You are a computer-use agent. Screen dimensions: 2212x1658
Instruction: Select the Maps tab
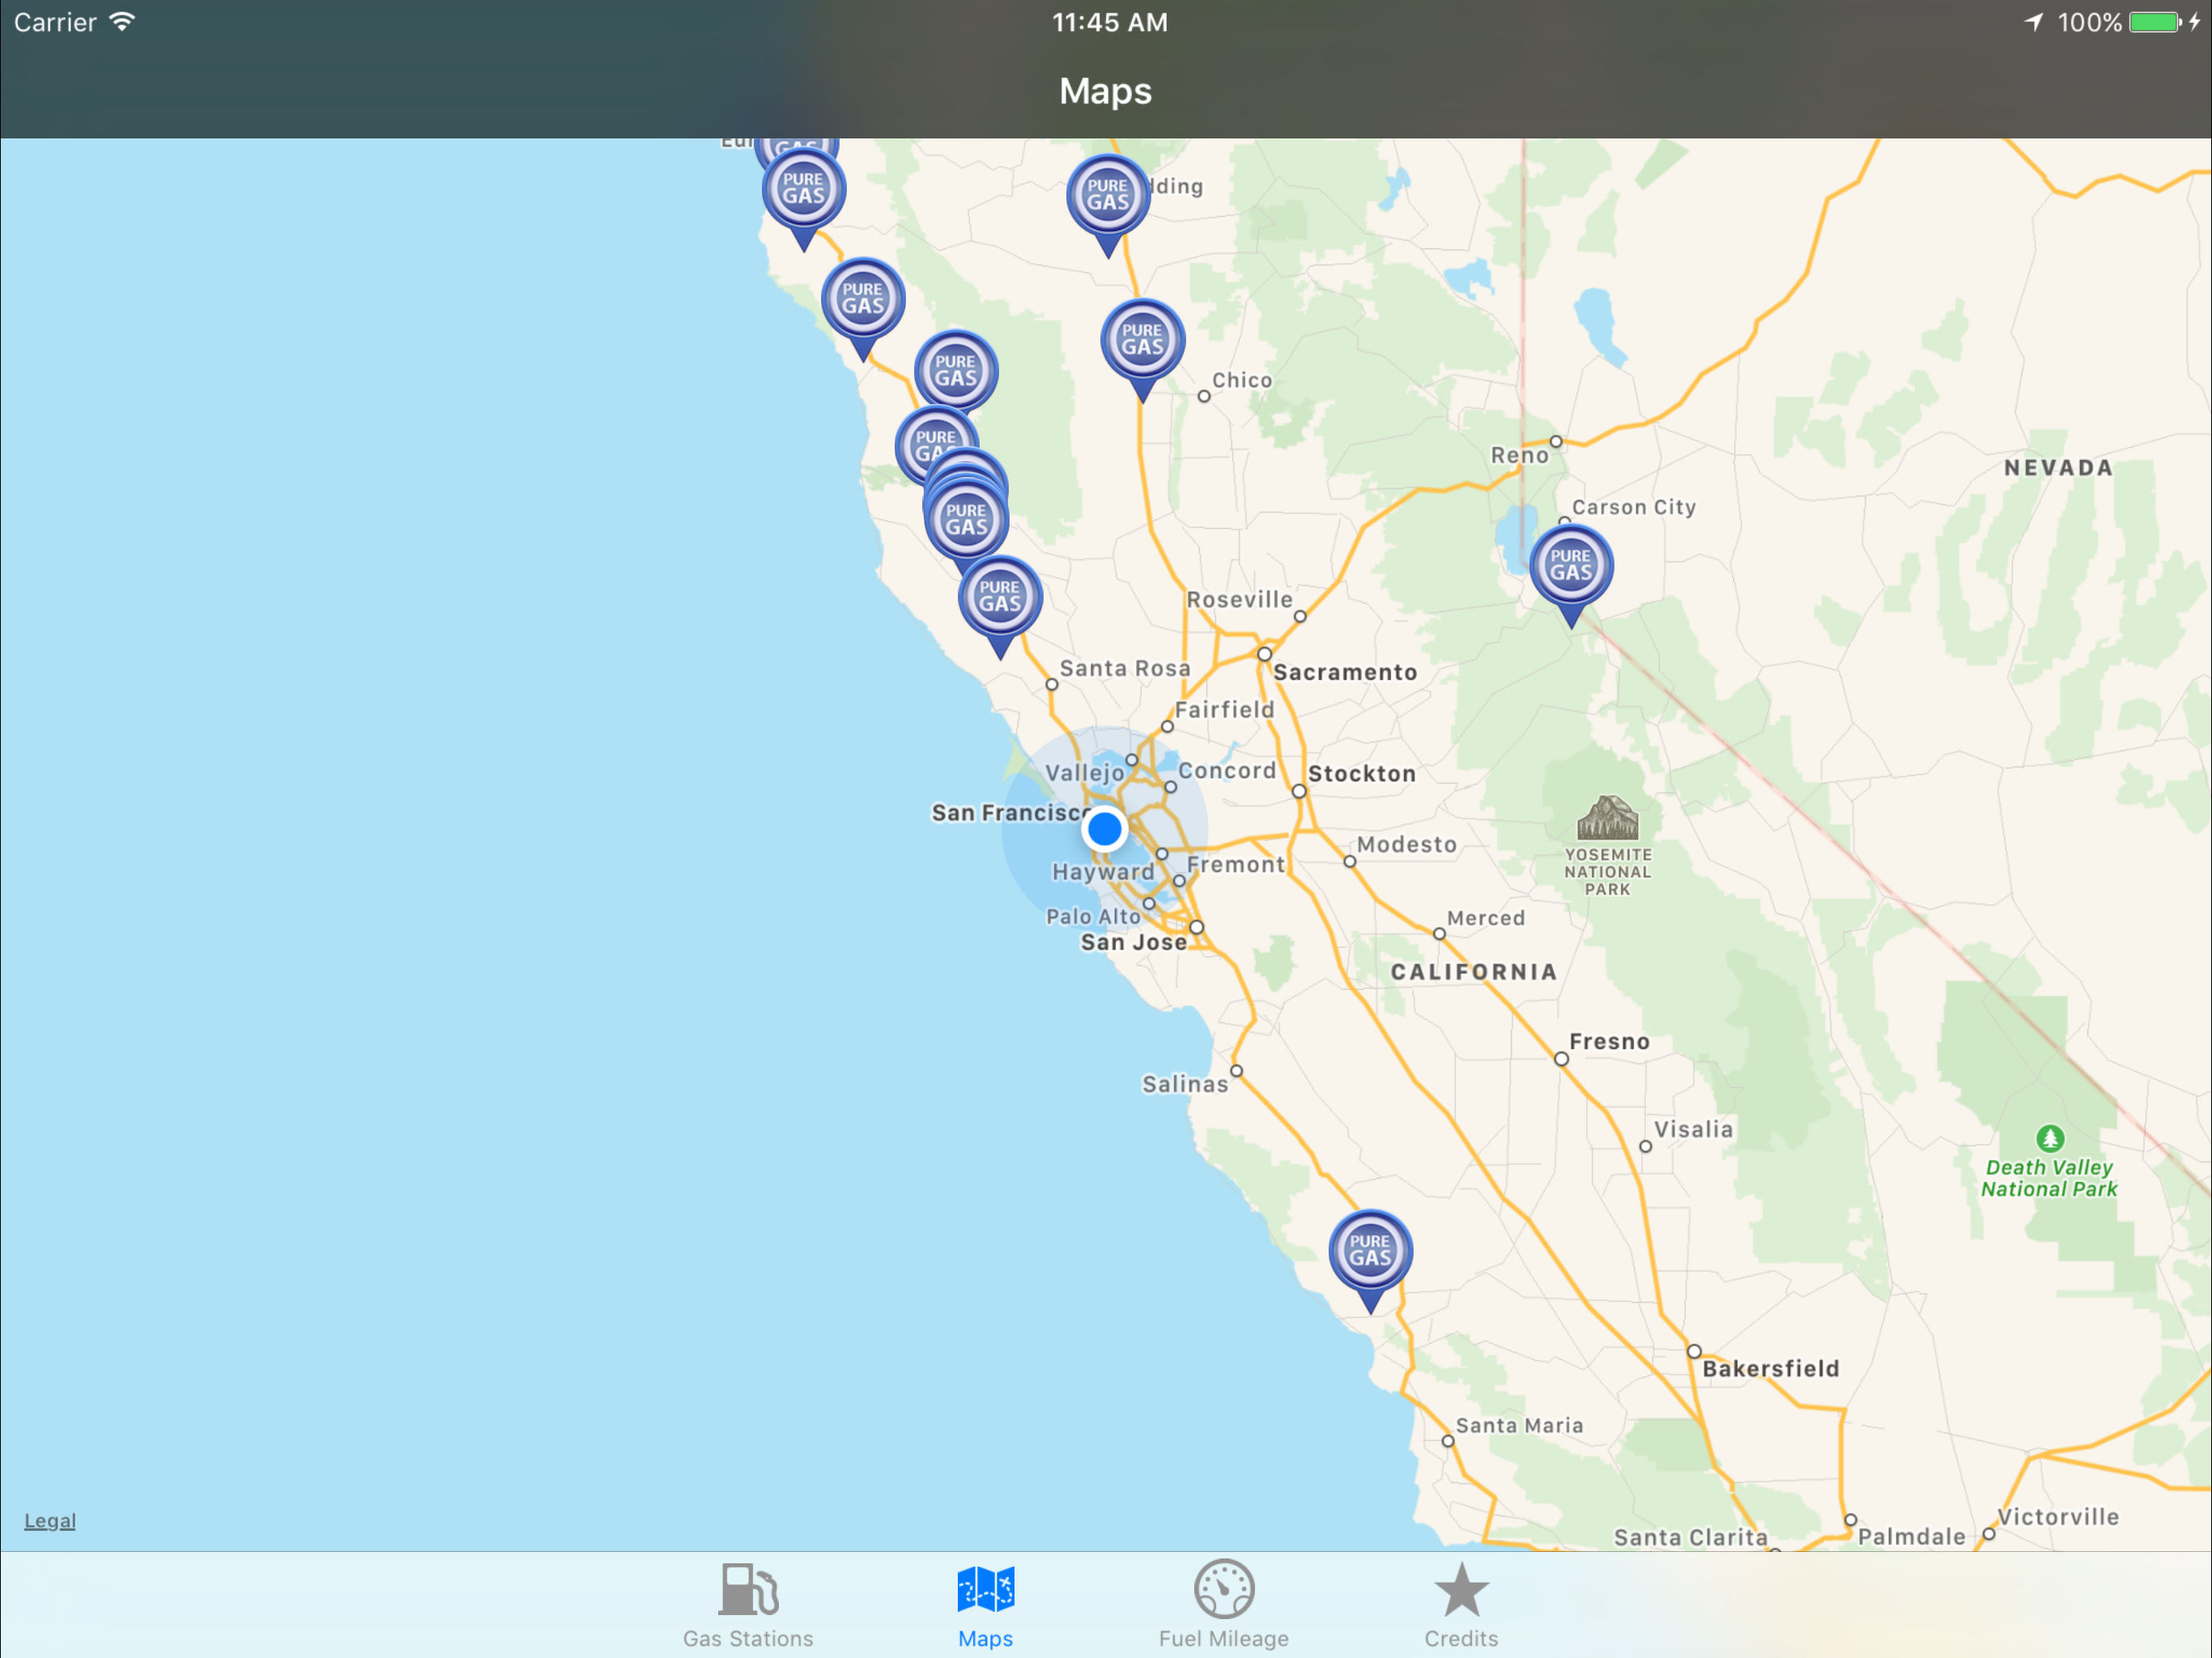(985, 1605)
